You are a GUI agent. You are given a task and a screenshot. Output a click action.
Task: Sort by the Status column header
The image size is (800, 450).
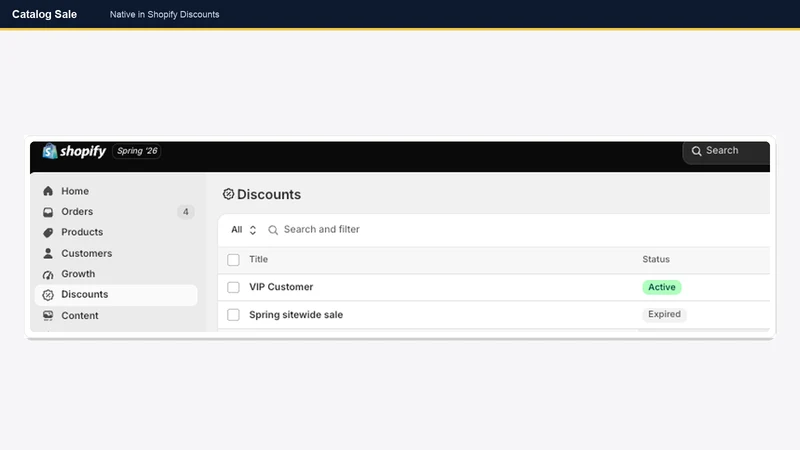click(656, 259)
